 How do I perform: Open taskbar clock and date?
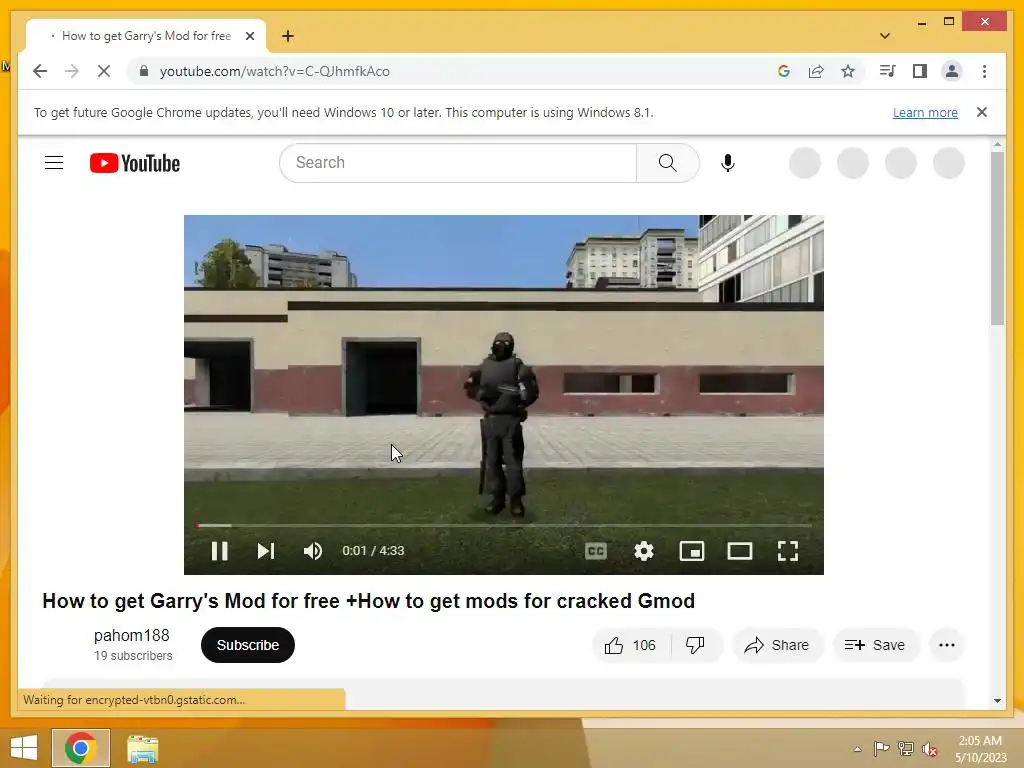point(980,749)
